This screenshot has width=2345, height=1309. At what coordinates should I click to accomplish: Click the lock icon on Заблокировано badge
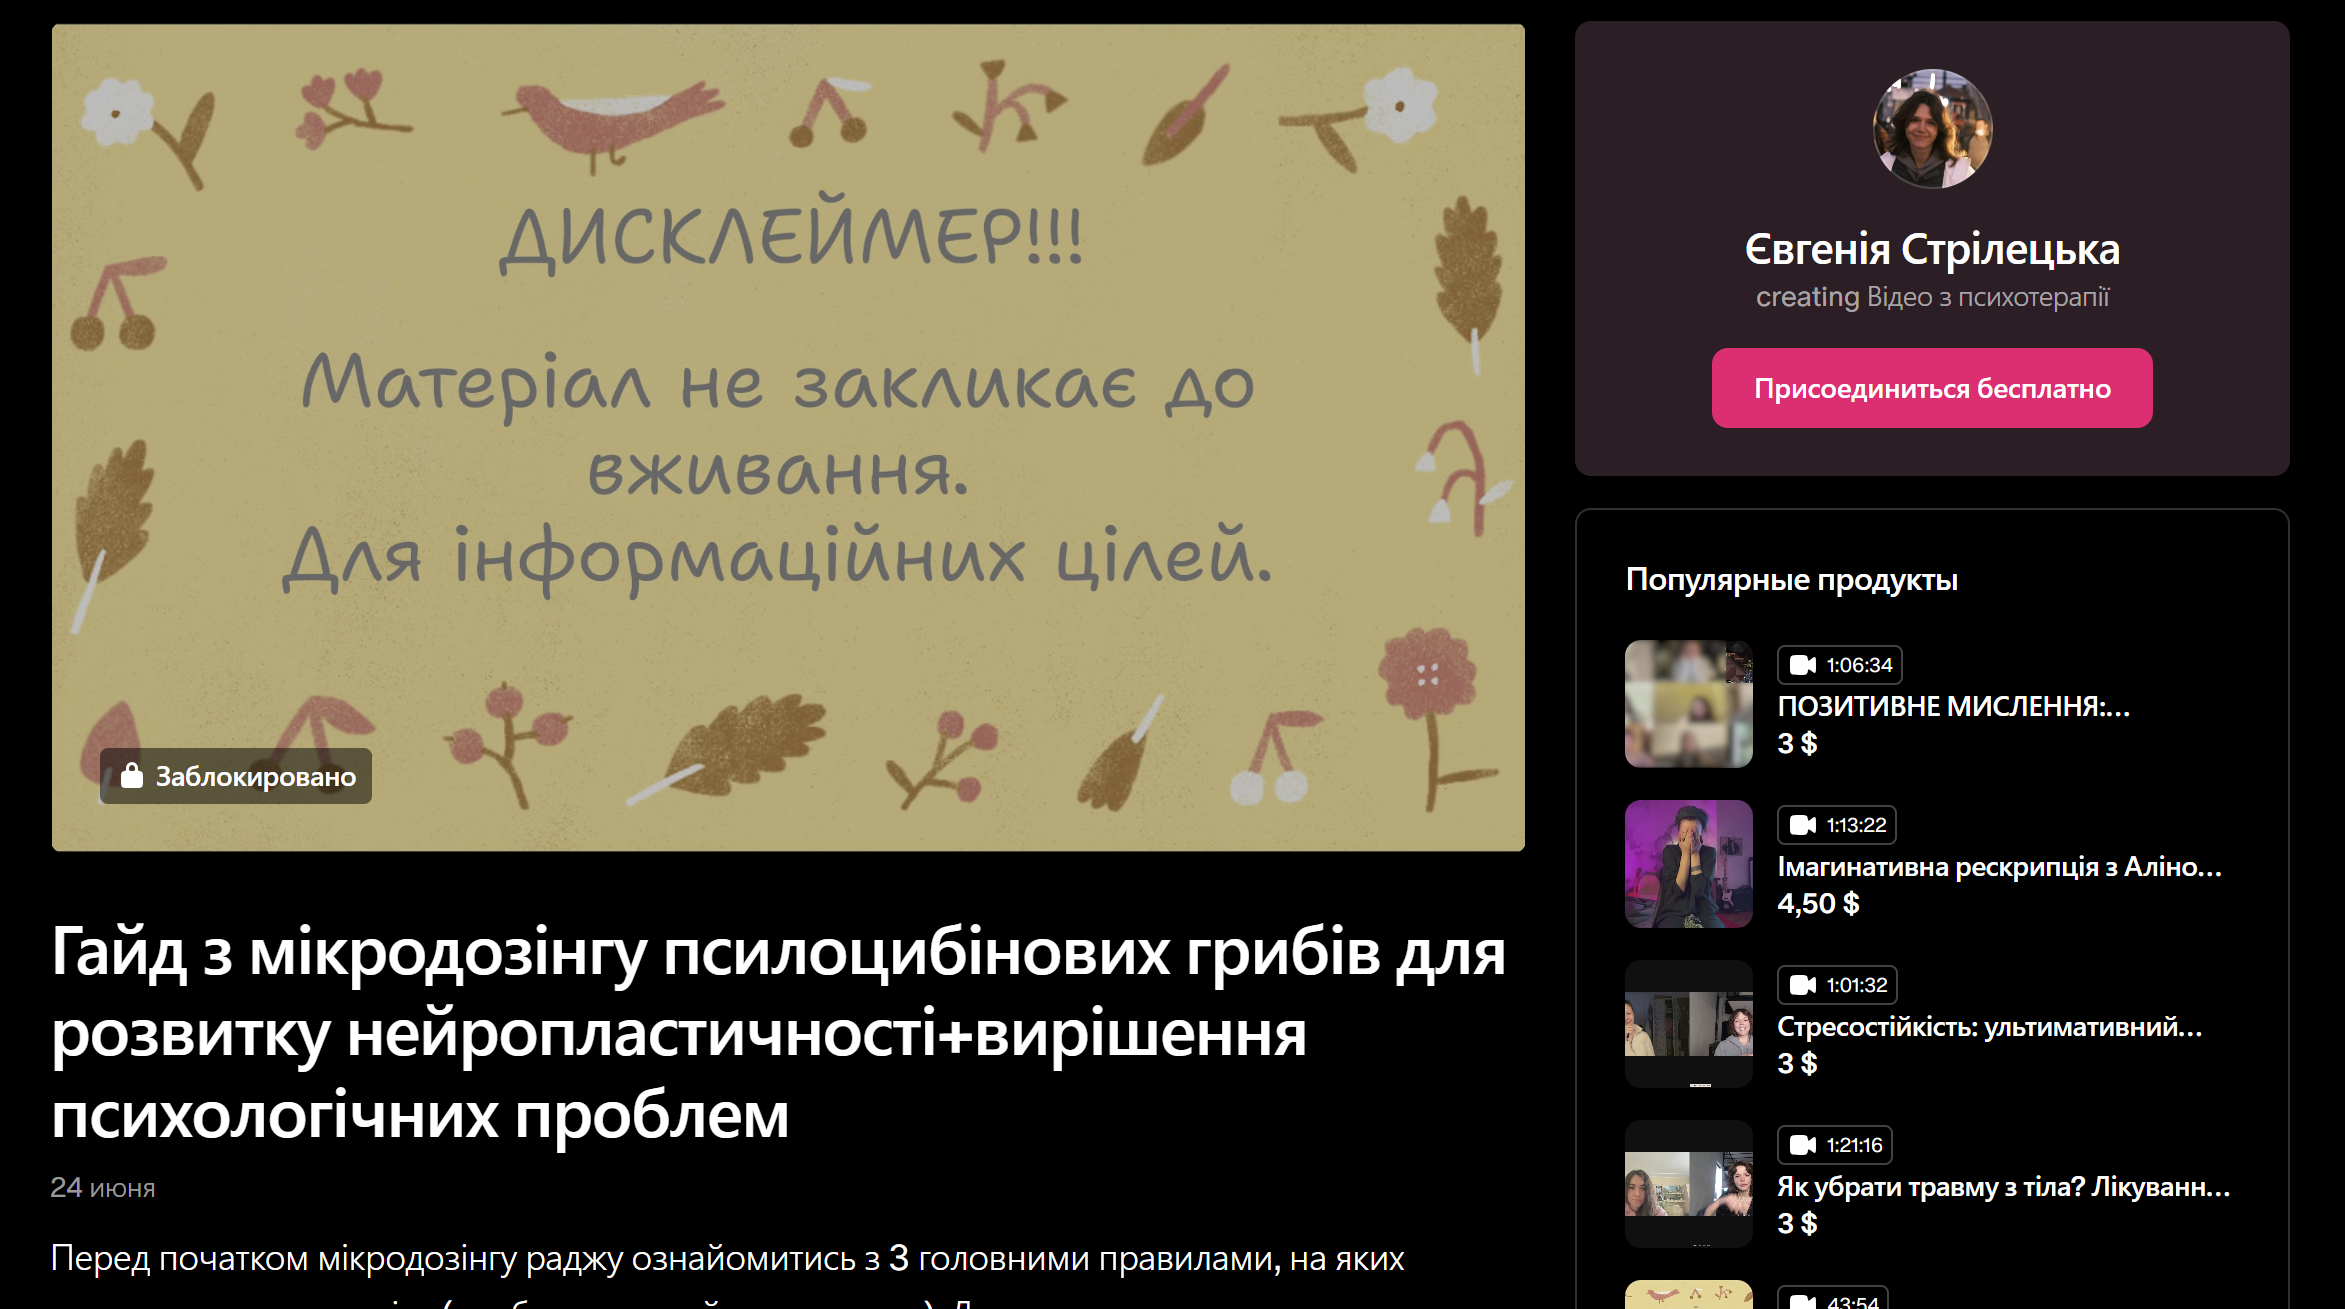[132, 775]
